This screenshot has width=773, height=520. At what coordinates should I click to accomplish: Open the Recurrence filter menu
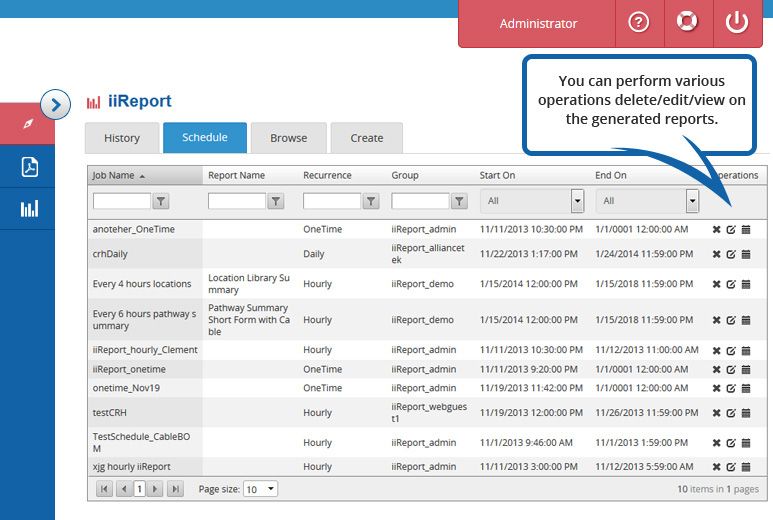coord(371,201)
